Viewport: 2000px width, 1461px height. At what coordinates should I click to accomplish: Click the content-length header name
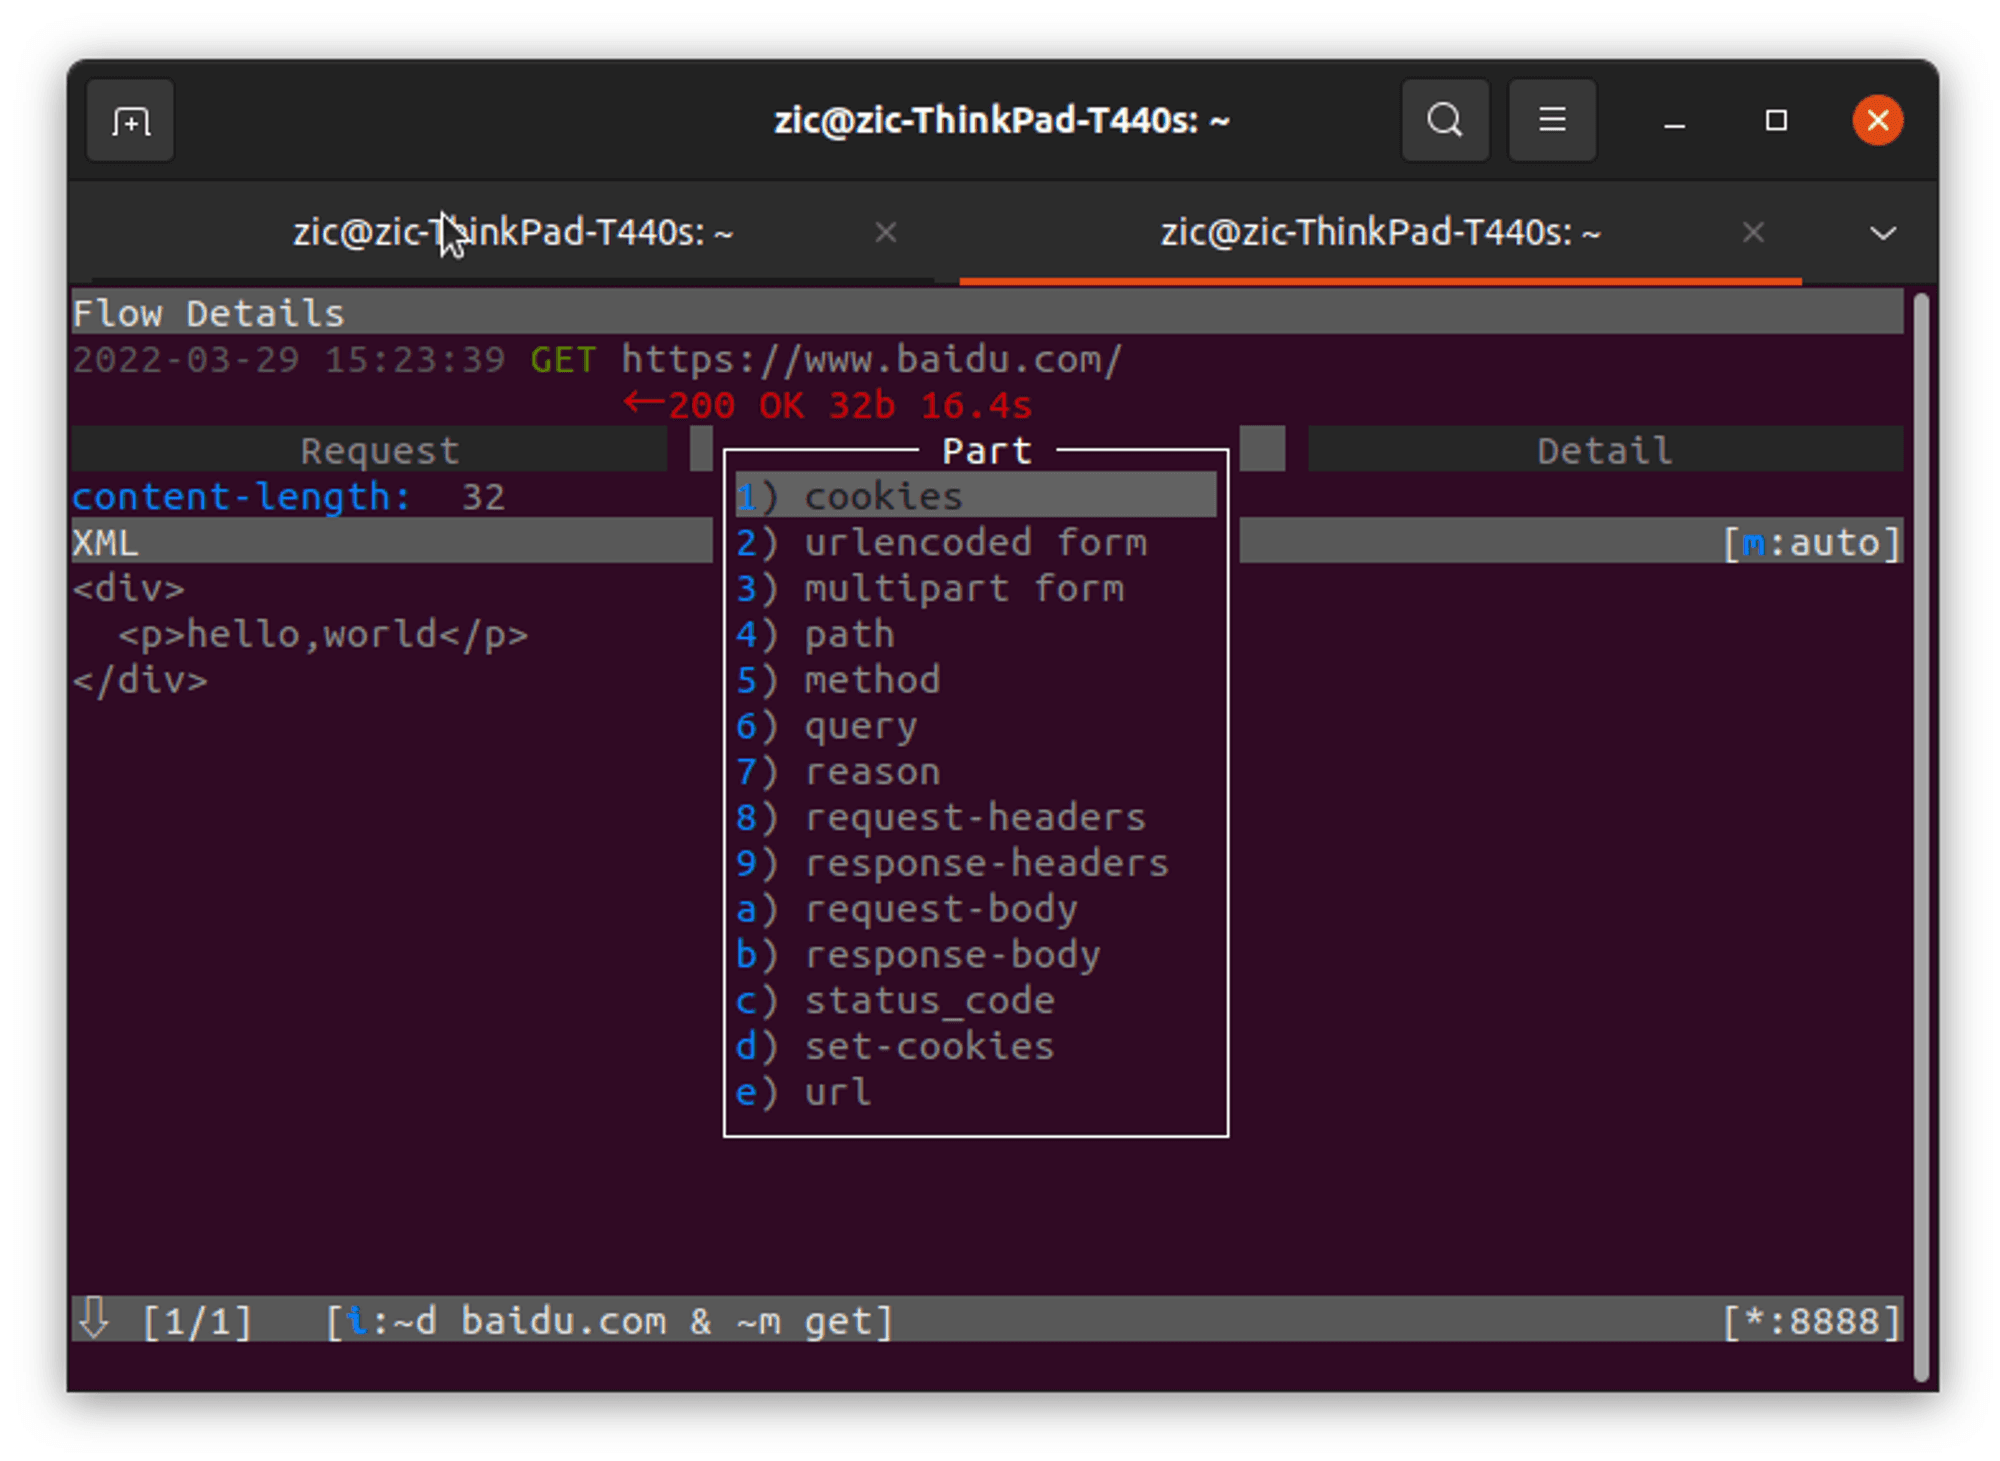tap(241, 497)
